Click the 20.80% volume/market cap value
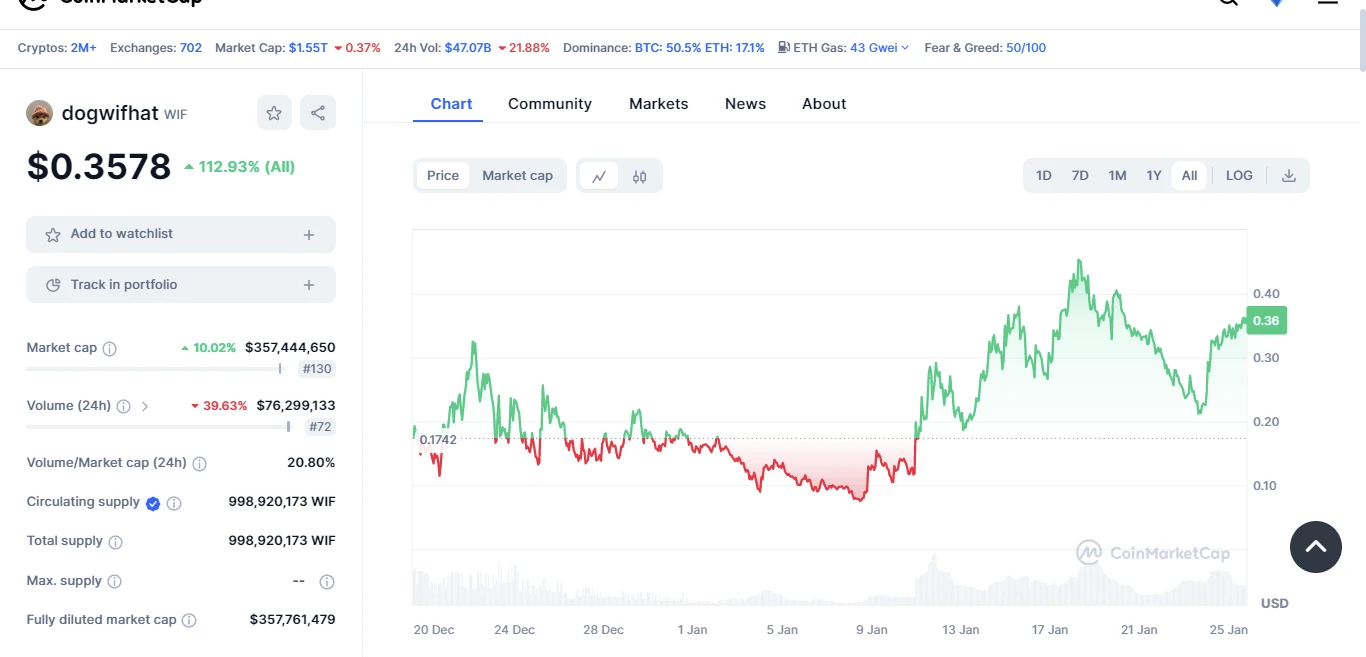1366x657 pixels. [x=311, y=463]
